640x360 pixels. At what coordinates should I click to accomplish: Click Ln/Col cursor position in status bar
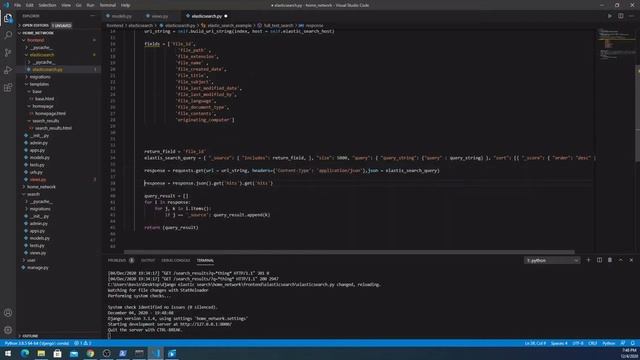535,343
